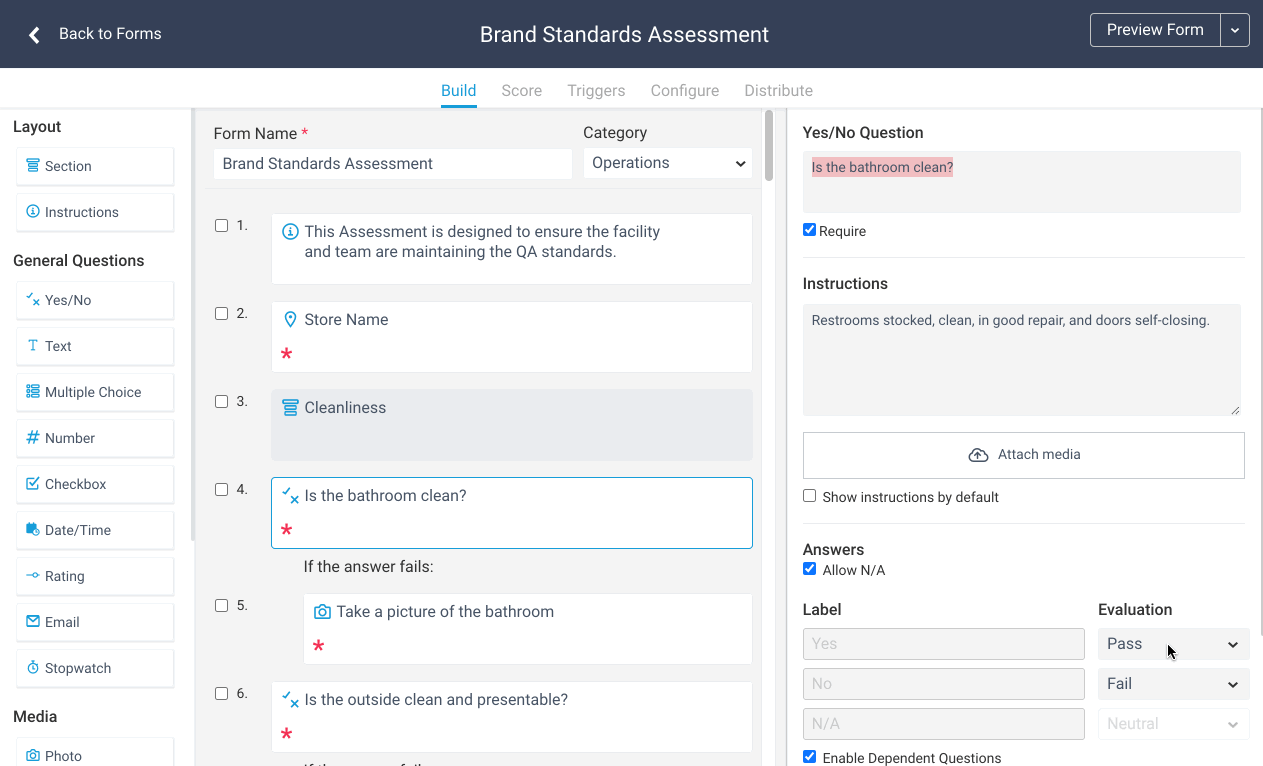Click the N/A label field
This screenshot has width=1263, height=766.
tap(944, 724)
